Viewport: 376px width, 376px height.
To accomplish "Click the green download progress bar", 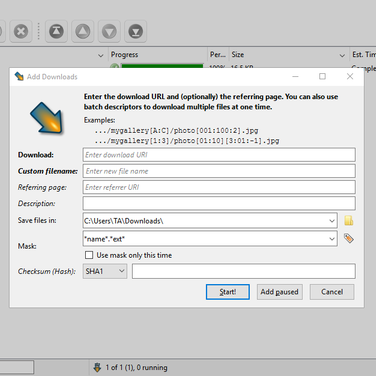I will pyautogui.click(x=162, y=66).
